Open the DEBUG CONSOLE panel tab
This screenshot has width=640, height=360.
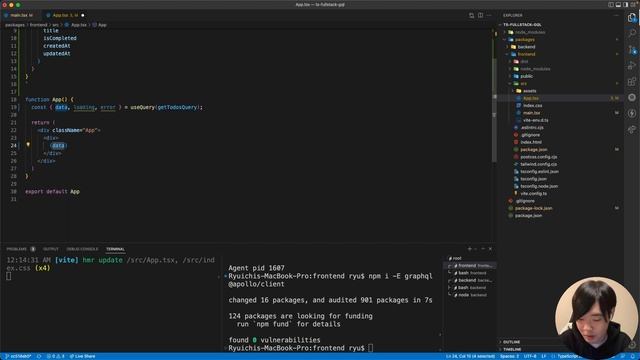tap(82, 249)
